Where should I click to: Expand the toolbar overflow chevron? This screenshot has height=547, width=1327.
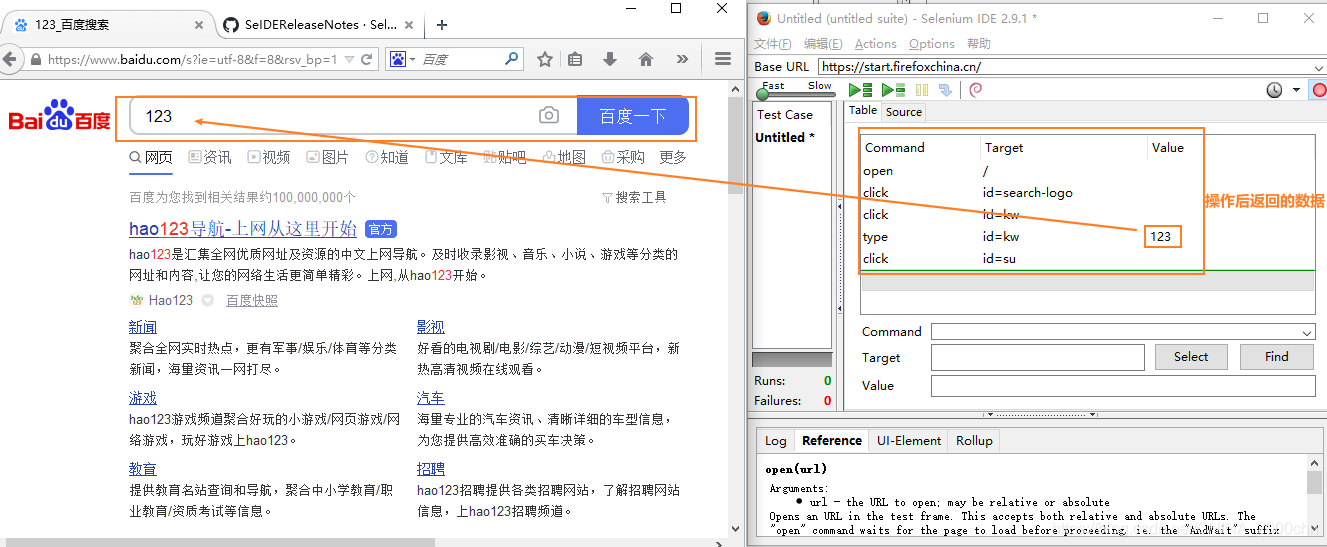(x=682, y=59)
